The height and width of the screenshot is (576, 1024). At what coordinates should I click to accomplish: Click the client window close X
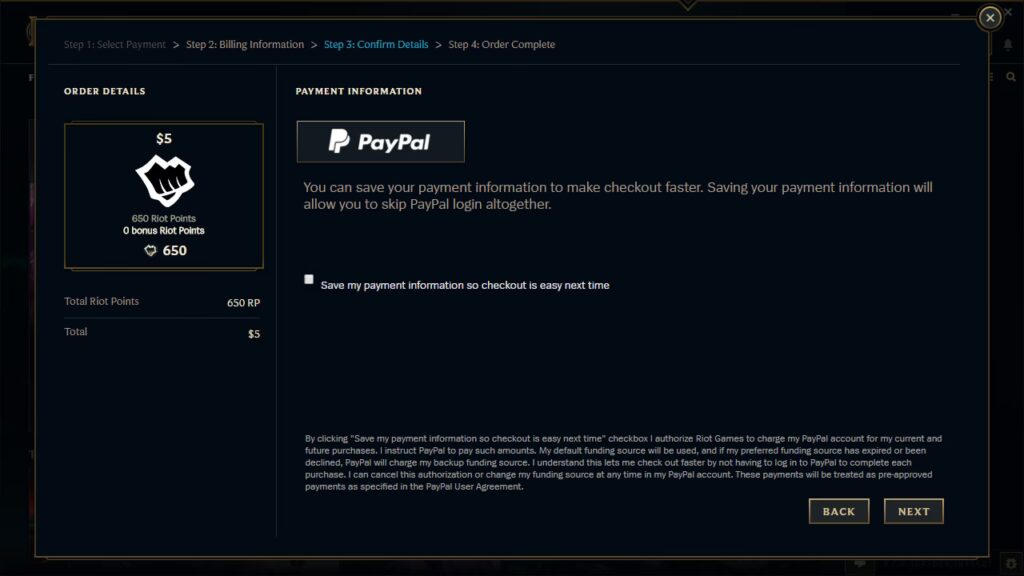[x=1009, y=12]
